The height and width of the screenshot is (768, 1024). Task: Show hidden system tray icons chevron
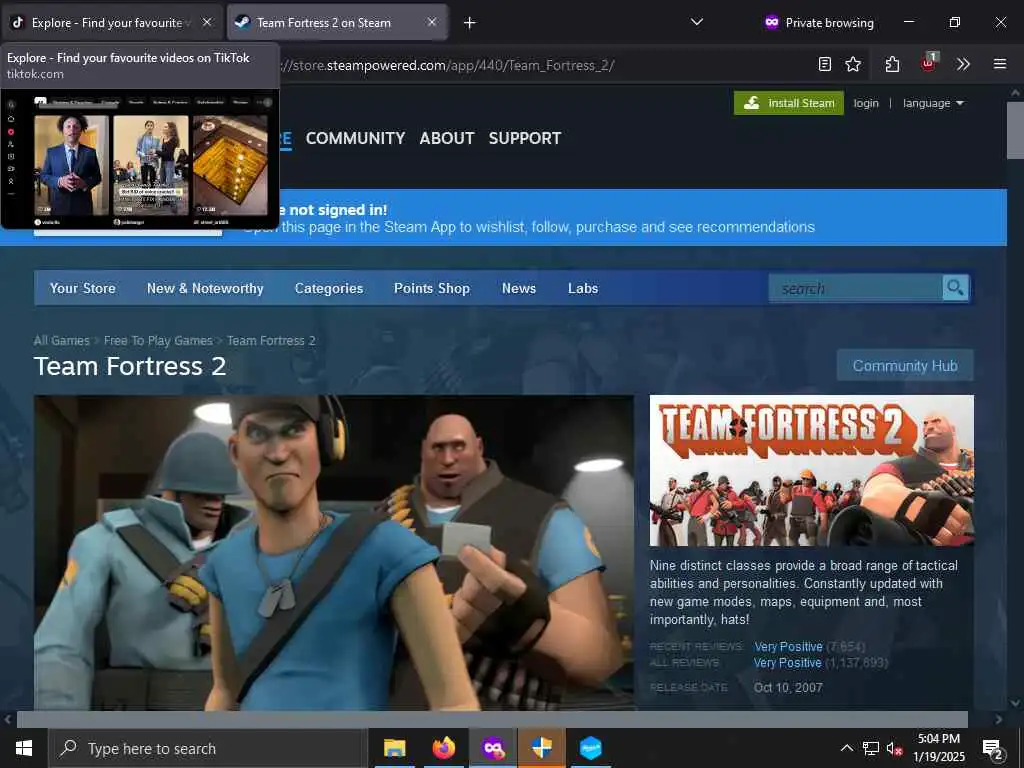pyautogui.click(x=846, y=748)
